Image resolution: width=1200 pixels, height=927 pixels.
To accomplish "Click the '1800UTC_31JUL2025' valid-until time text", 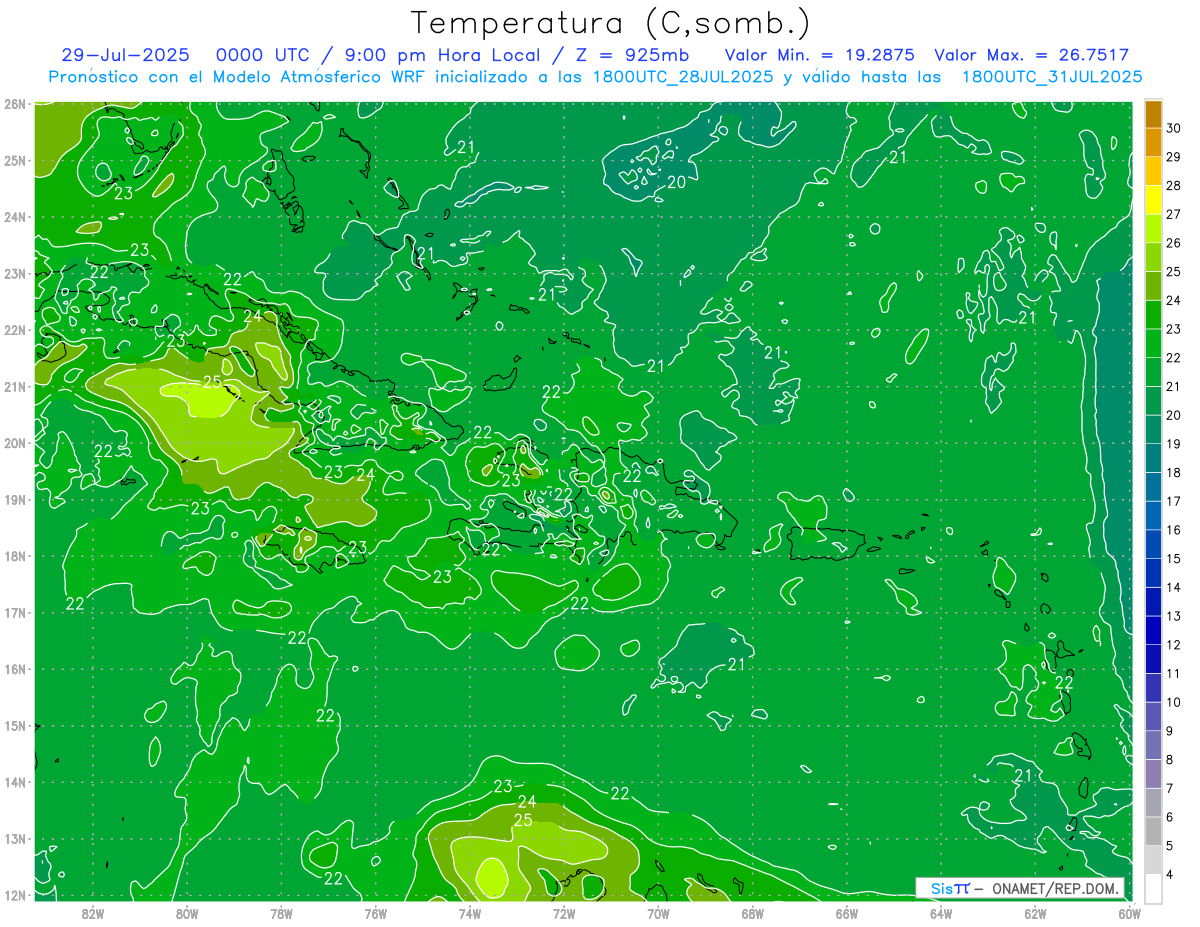I will [1053, 77].
